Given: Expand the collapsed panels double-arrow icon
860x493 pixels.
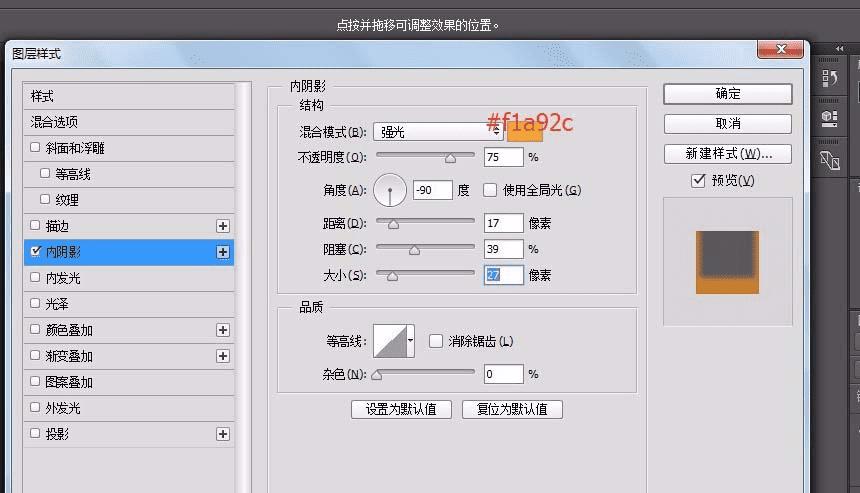Looking at the screenshot, I should tap(839, 49).
